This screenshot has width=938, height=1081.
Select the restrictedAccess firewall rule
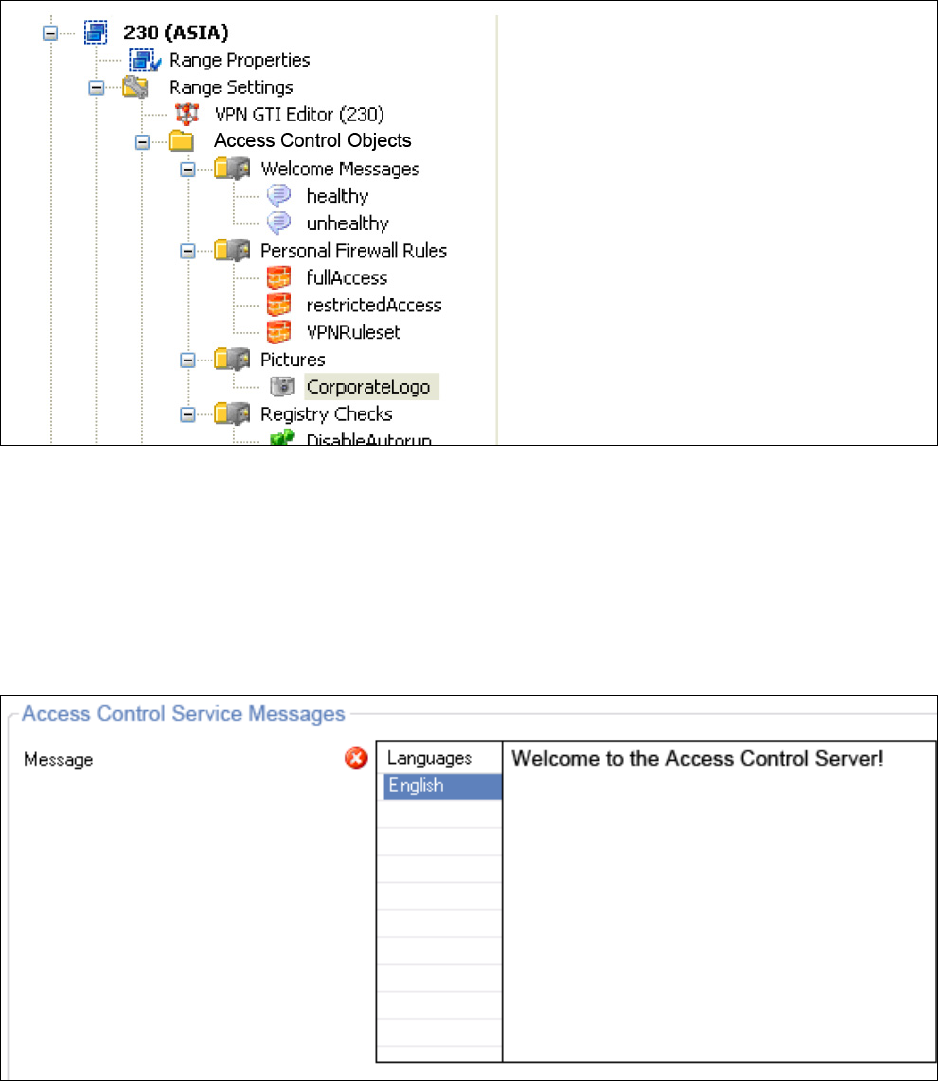[x=373, y=305]
